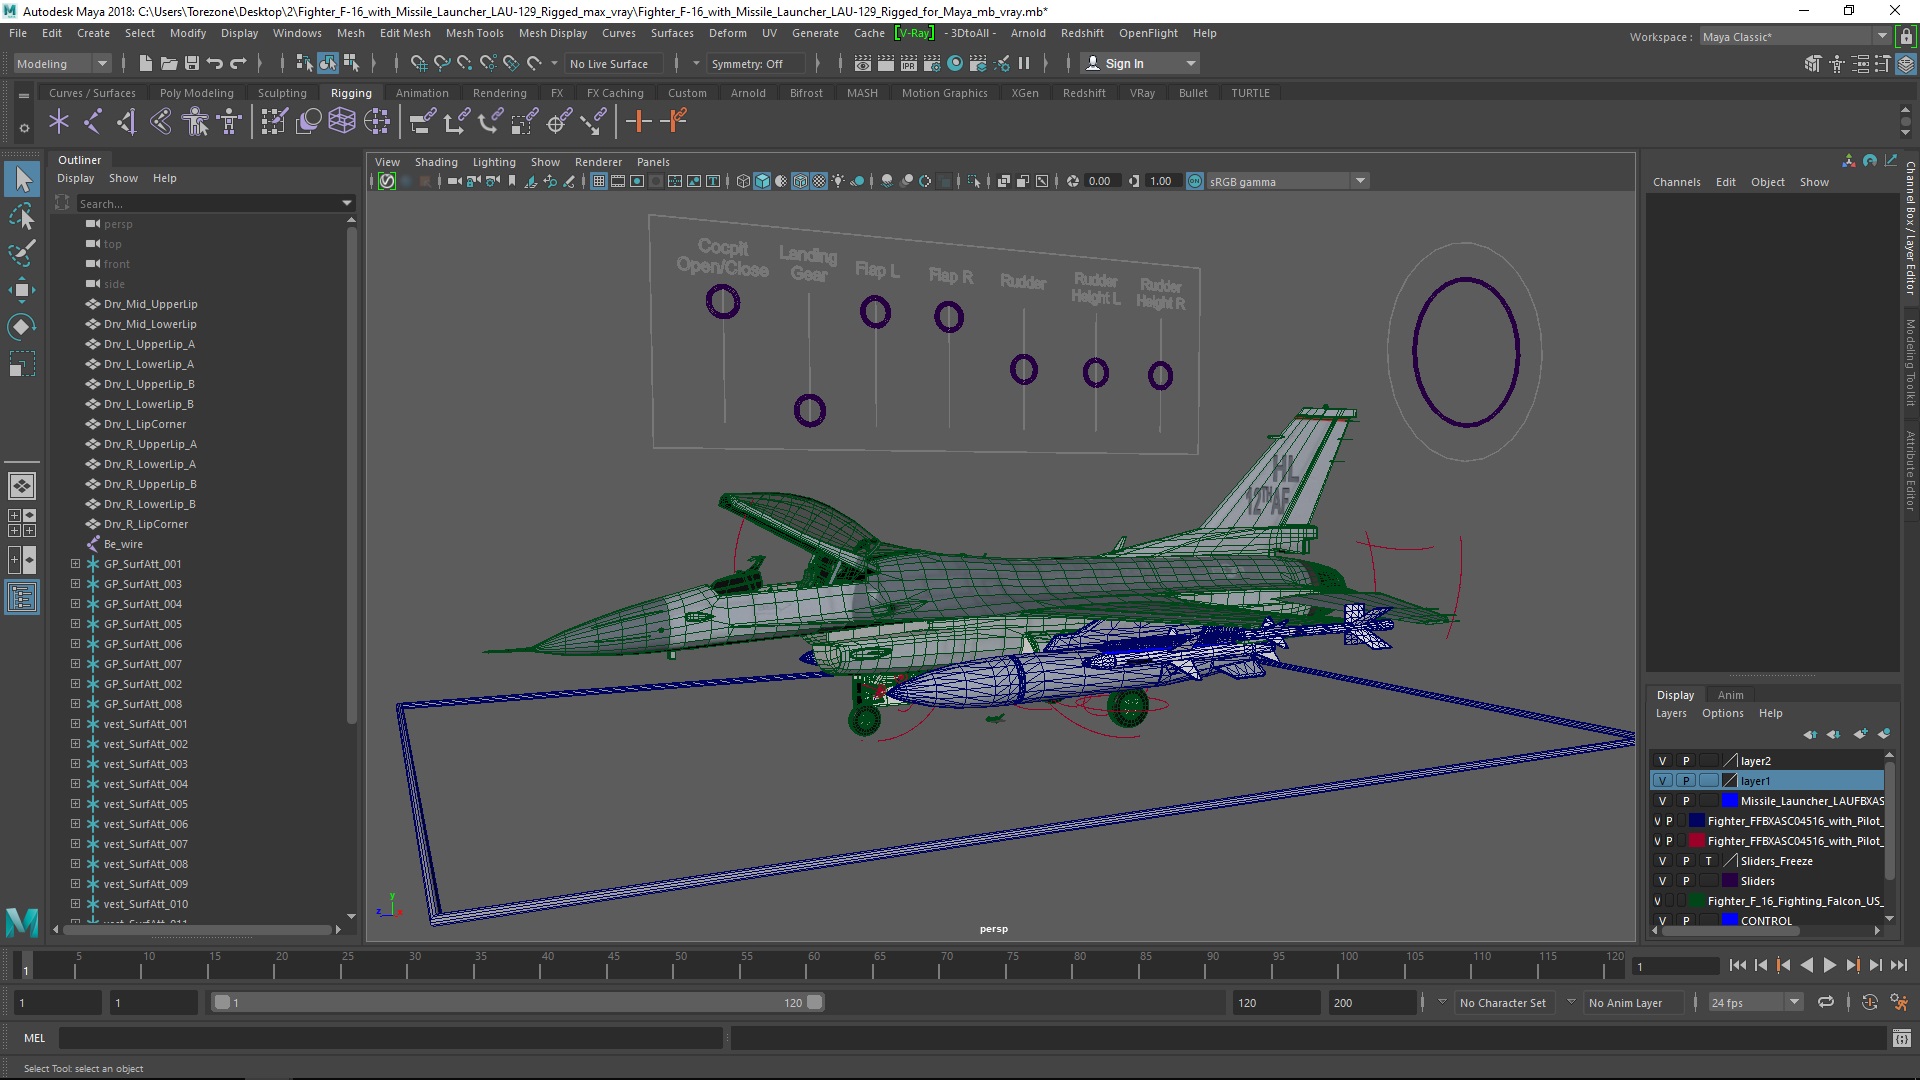Click the Missile_Launcher layer blue color swatch
The width and height of the screenshot is (1920, 1080).
tap(1729, 801)
